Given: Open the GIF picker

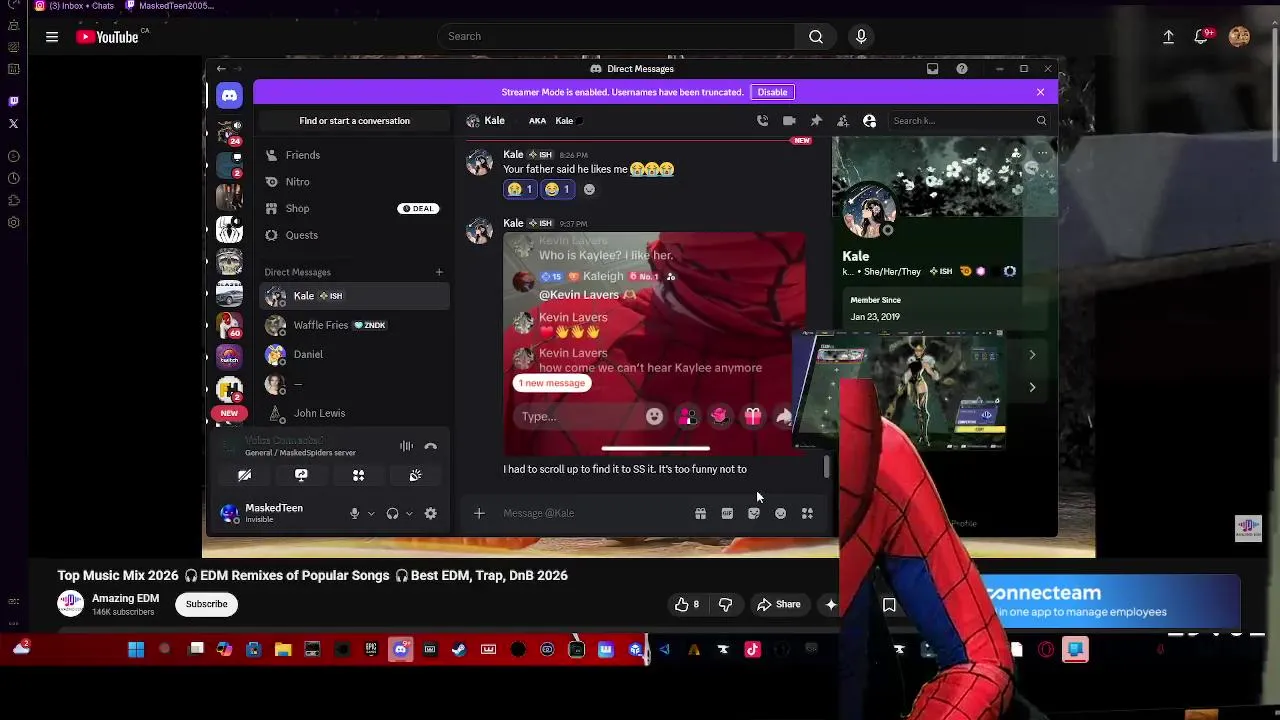Looking at the screenshot, I should click(727, 513).
